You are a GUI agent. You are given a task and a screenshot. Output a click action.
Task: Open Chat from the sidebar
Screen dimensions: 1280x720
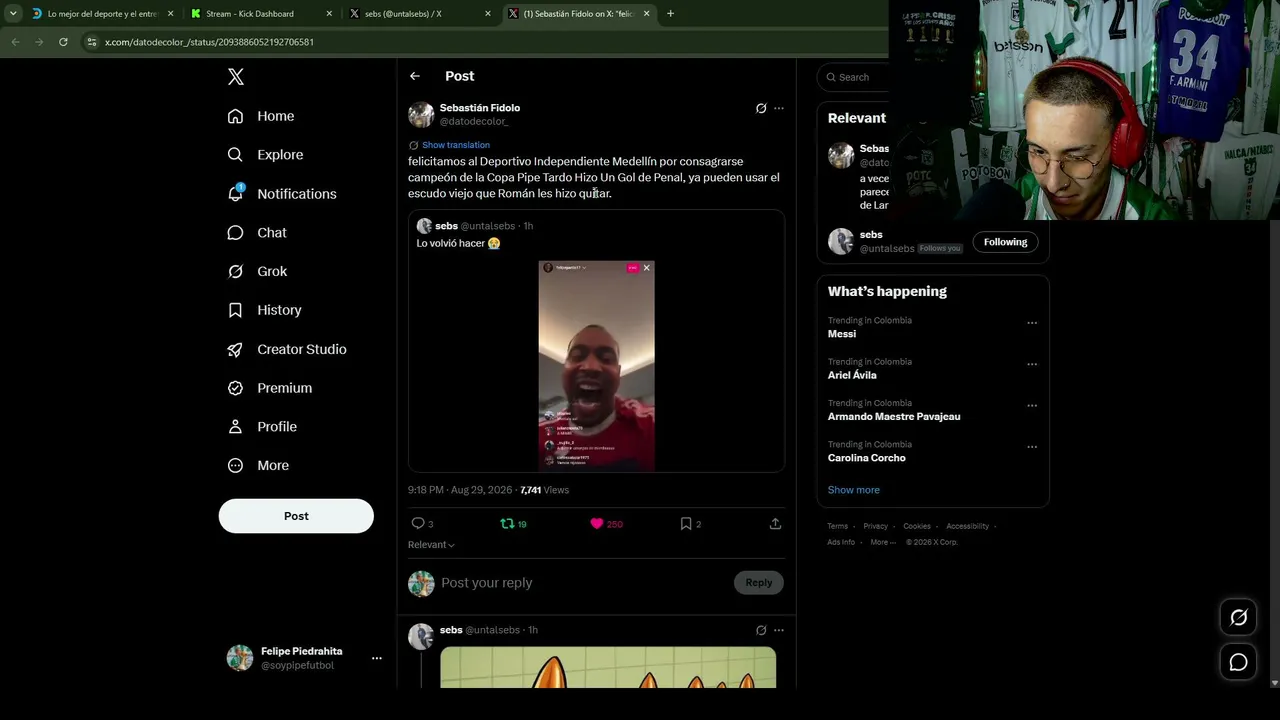(x=257, y=233)
